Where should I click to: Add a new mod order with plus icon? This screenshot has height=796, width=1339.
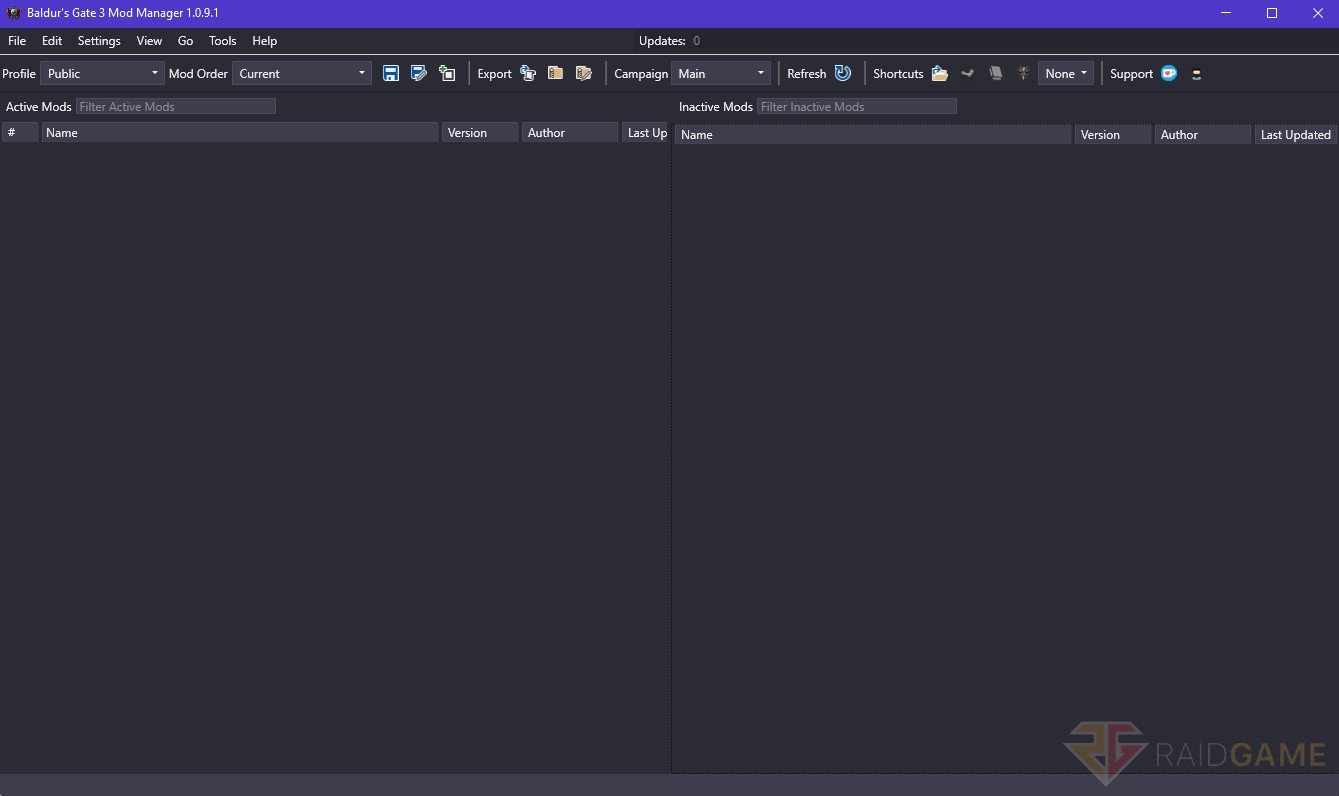tap(447, 73)
